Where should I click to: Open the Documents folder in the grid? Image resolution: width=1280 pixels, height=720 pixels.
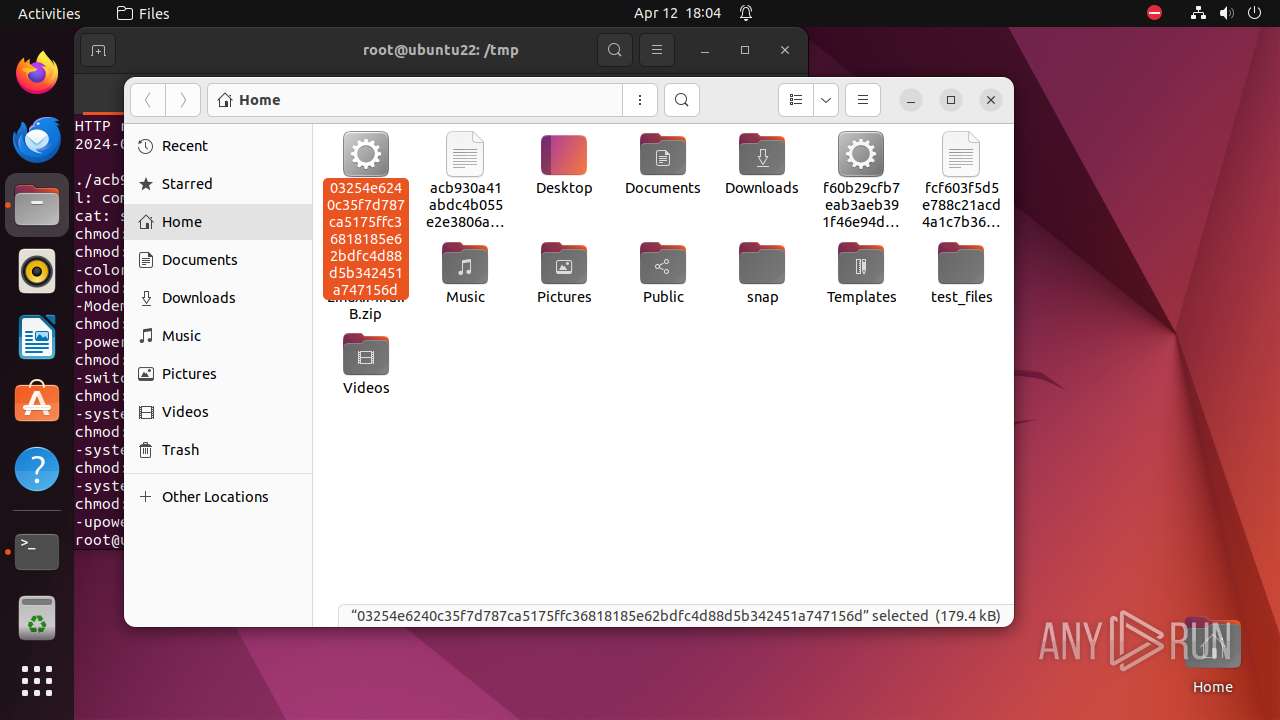point(663,165)
